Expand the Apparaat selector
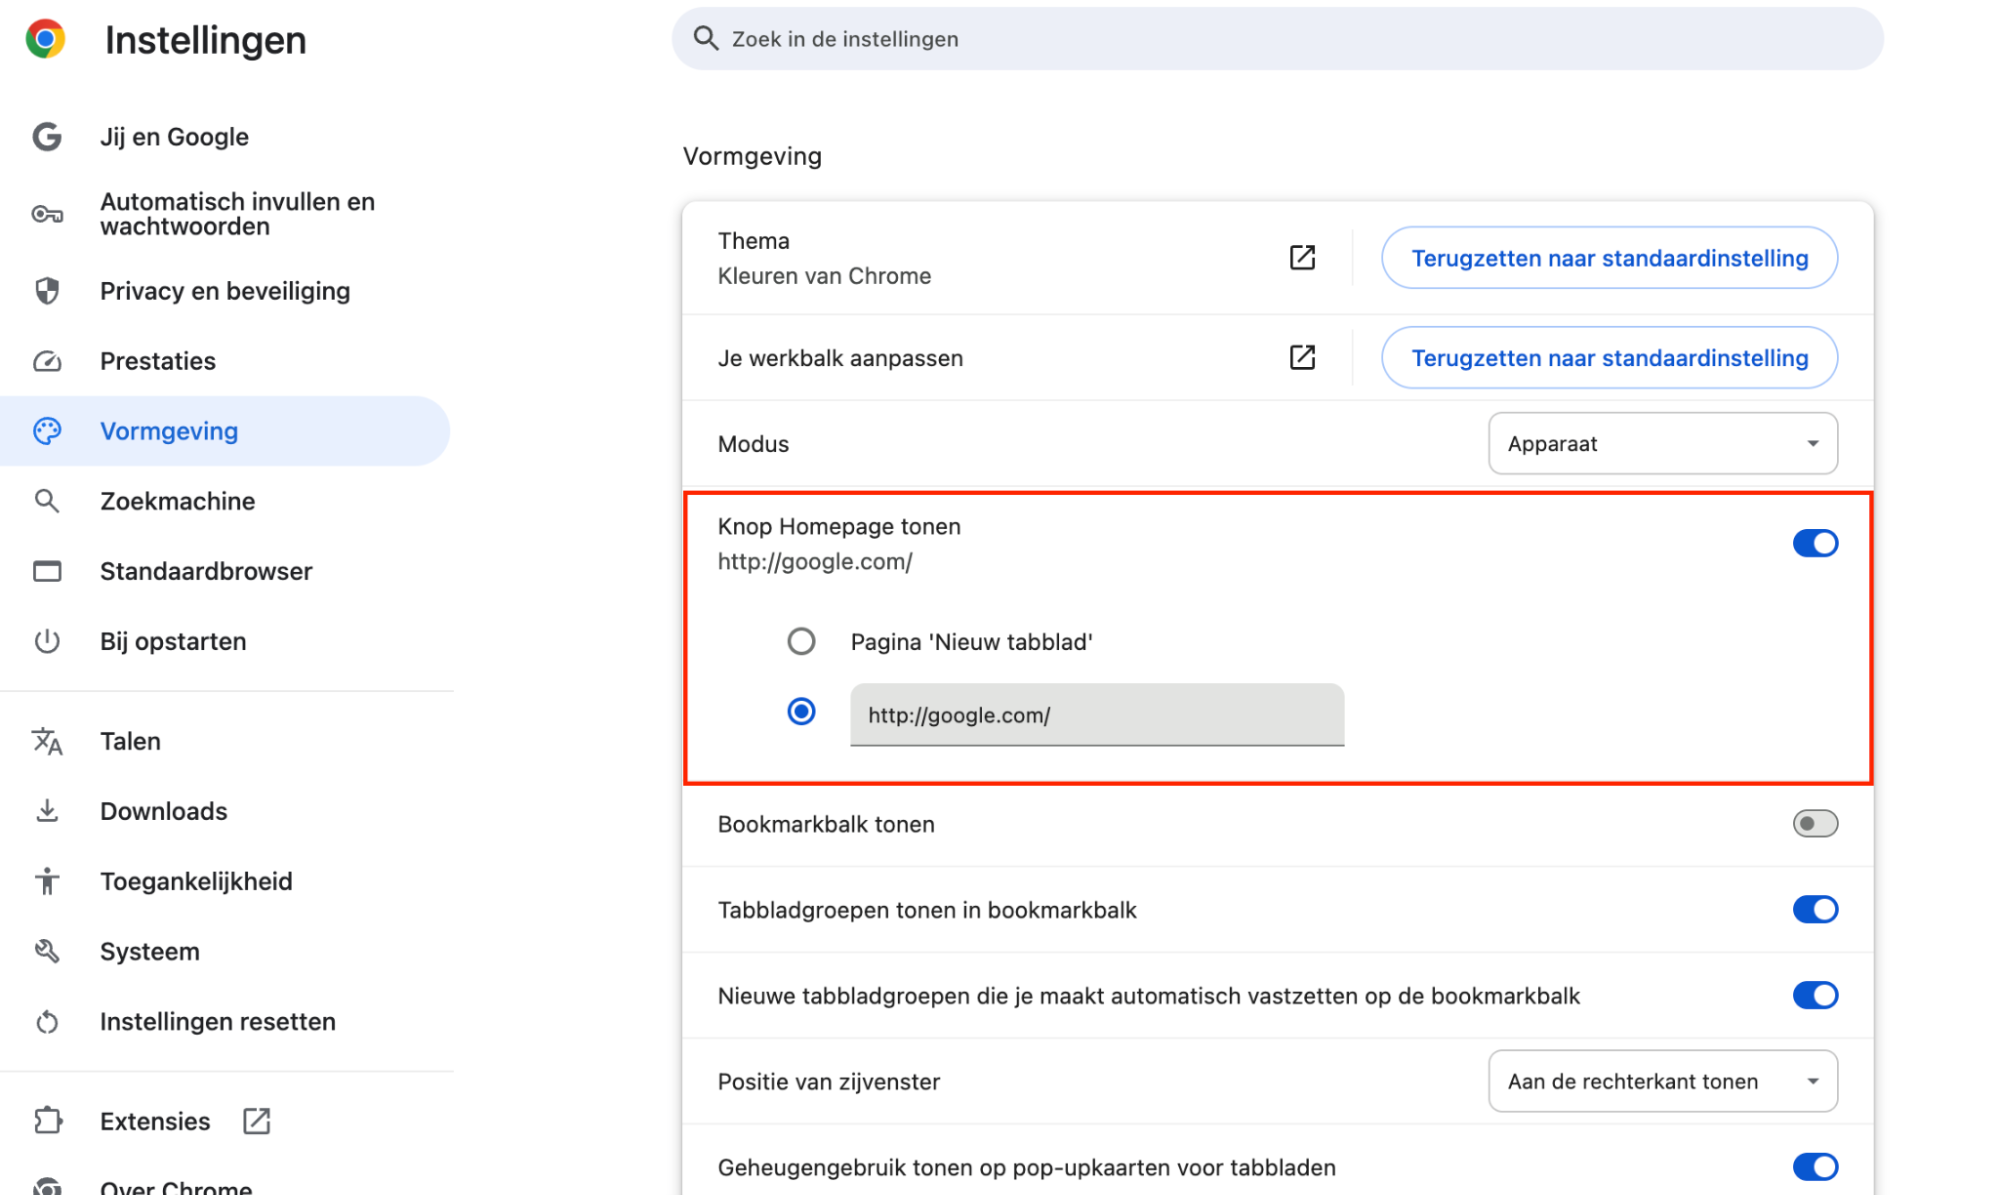 tap(1662, 443)
